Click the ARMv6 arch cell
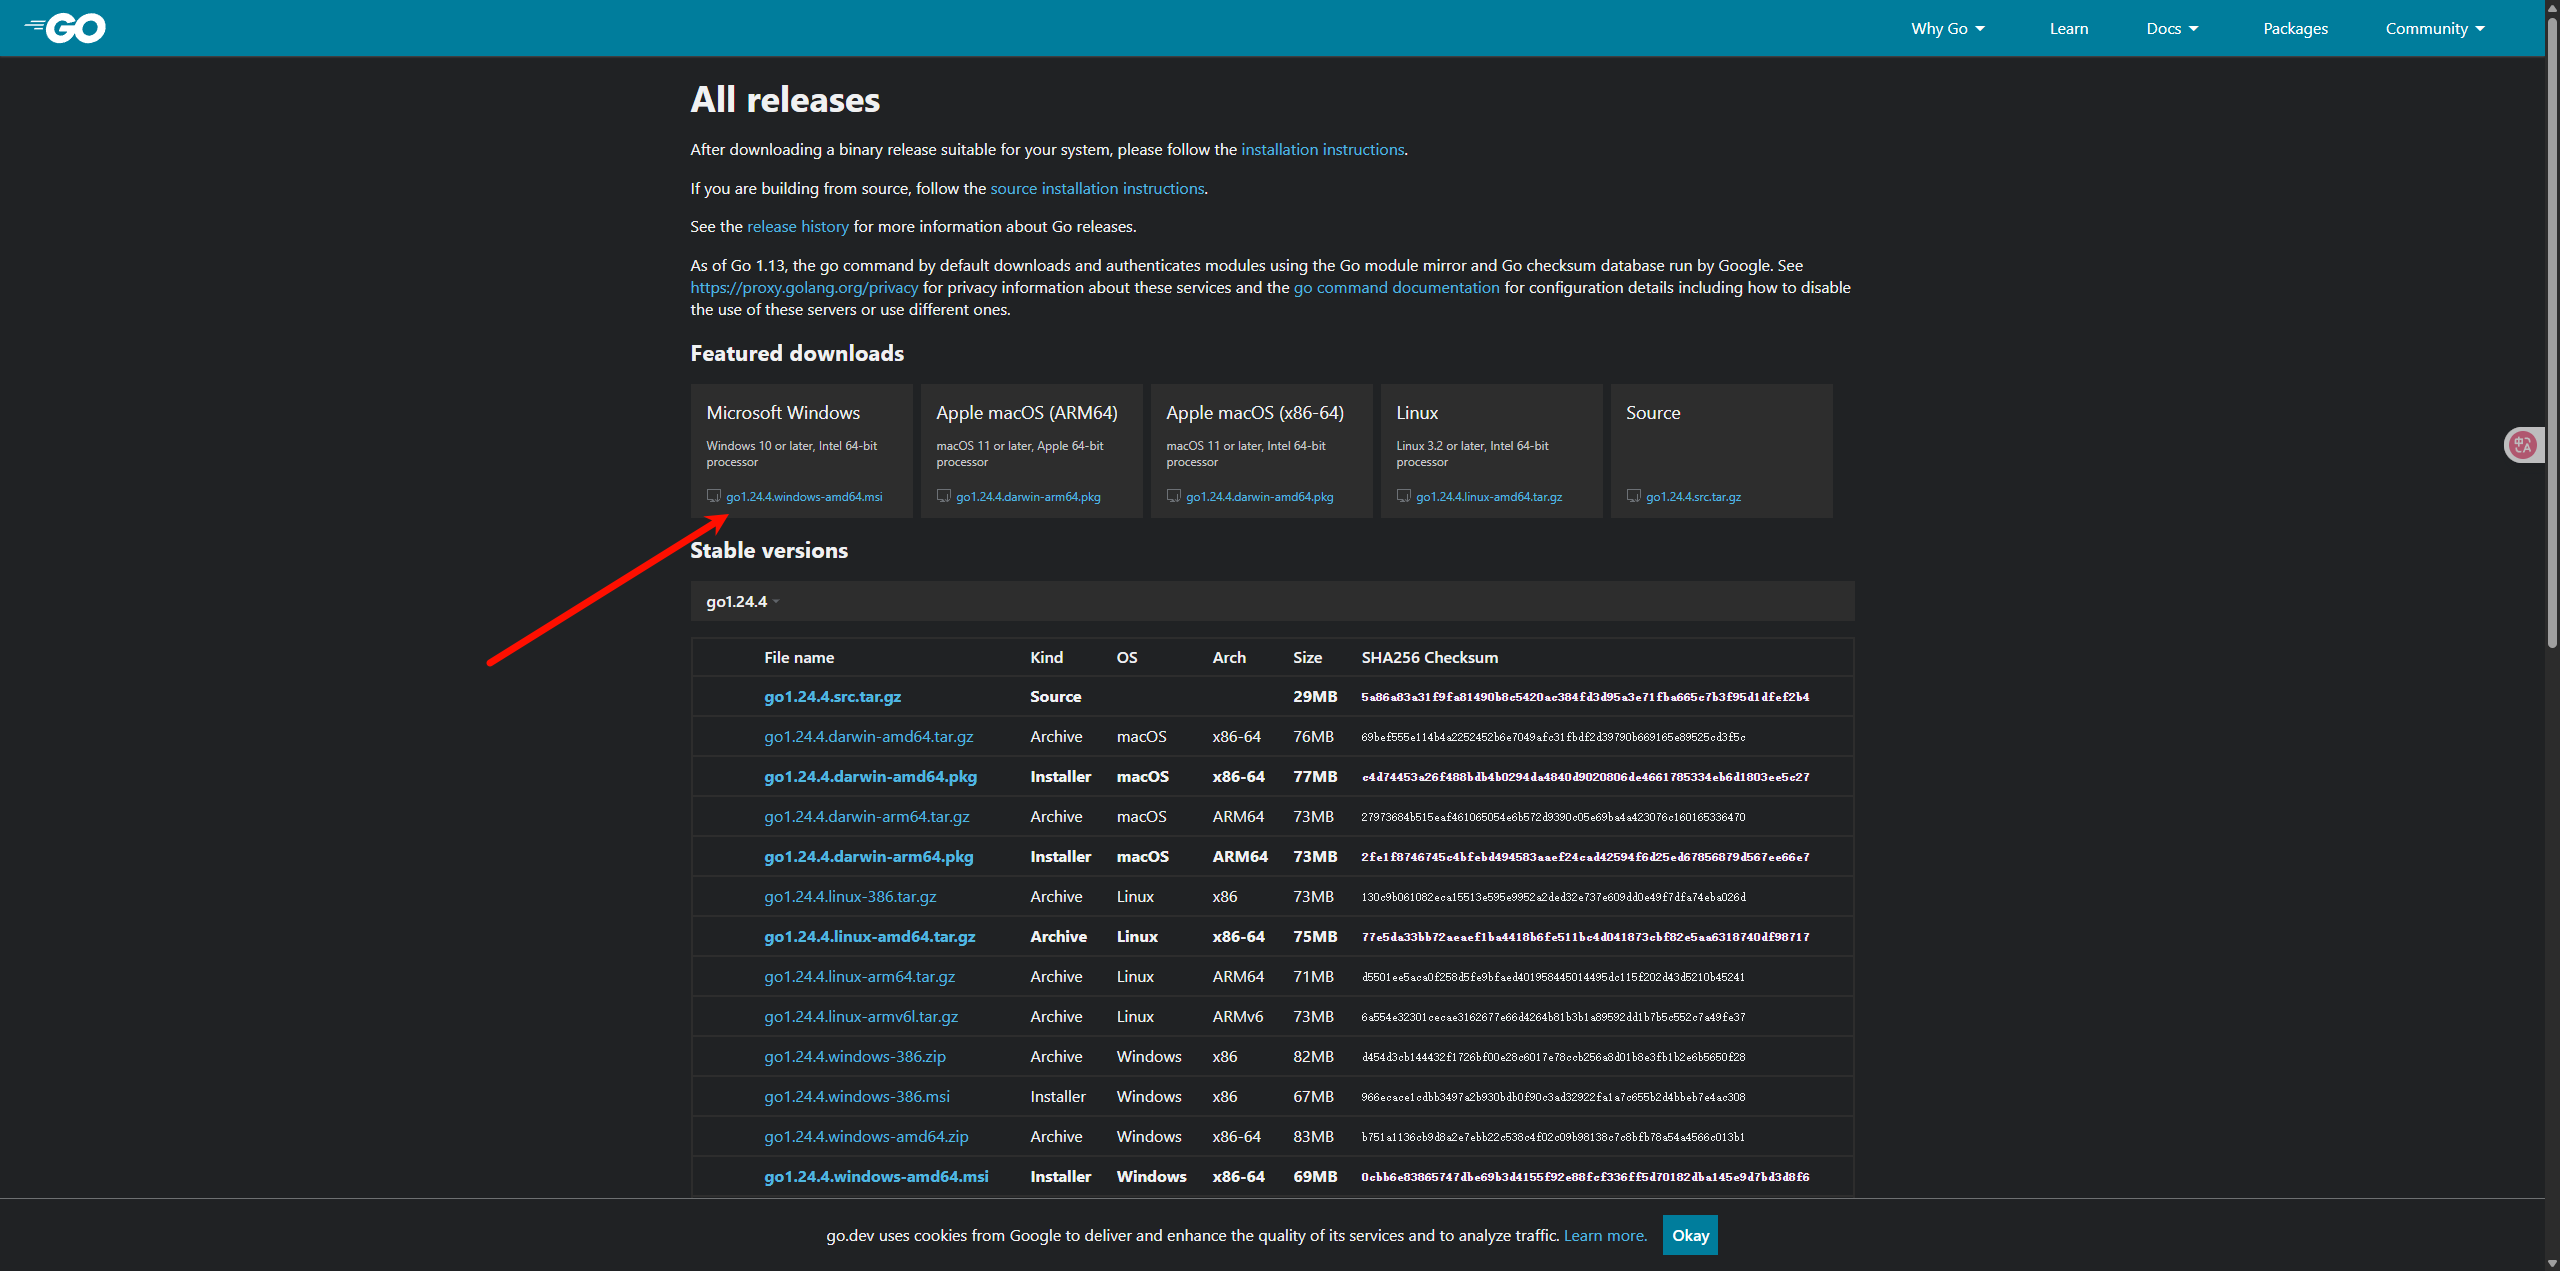 (x=1237, y=1016)
